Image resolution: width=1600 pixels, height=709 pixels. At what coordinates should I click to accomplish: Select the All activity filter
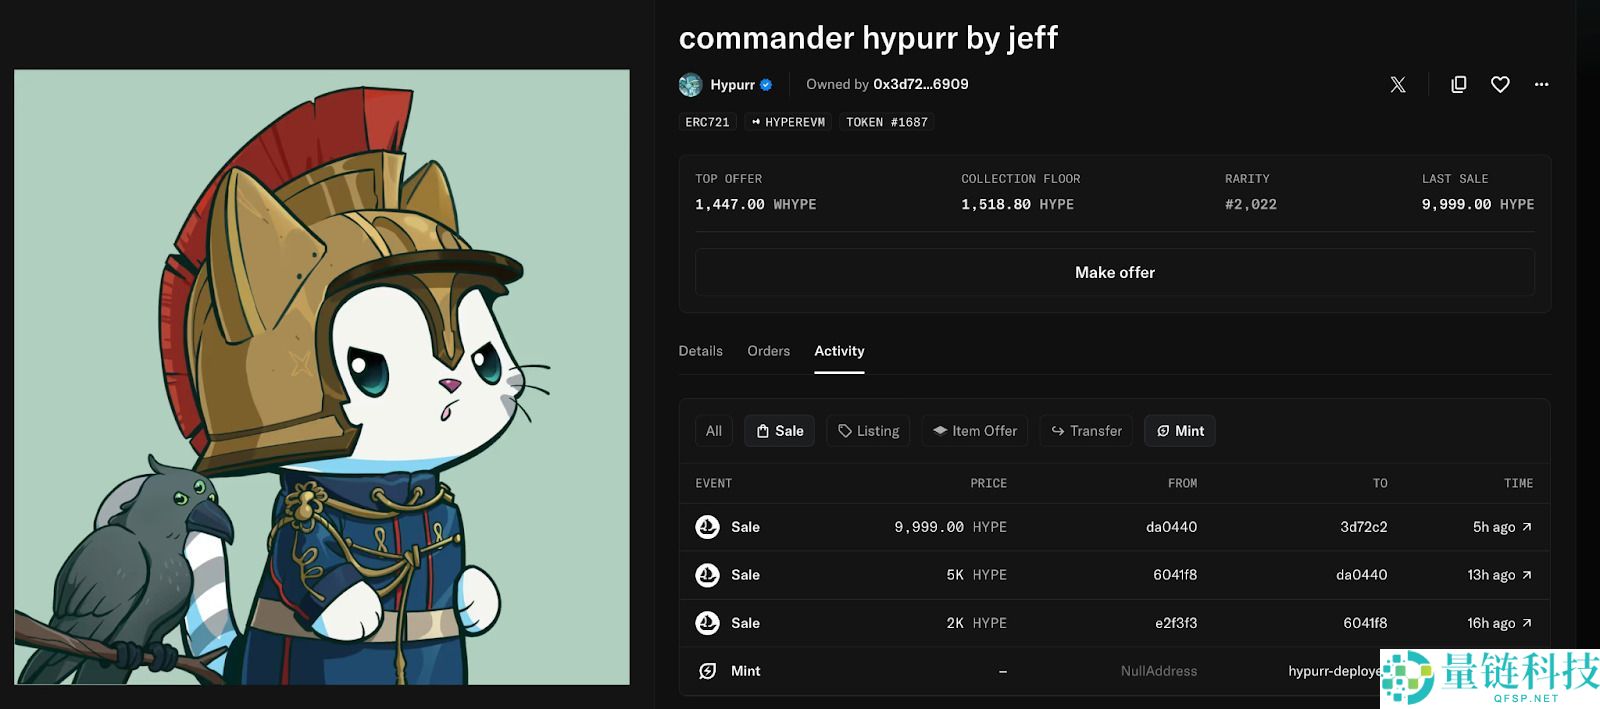pos(713,431)
